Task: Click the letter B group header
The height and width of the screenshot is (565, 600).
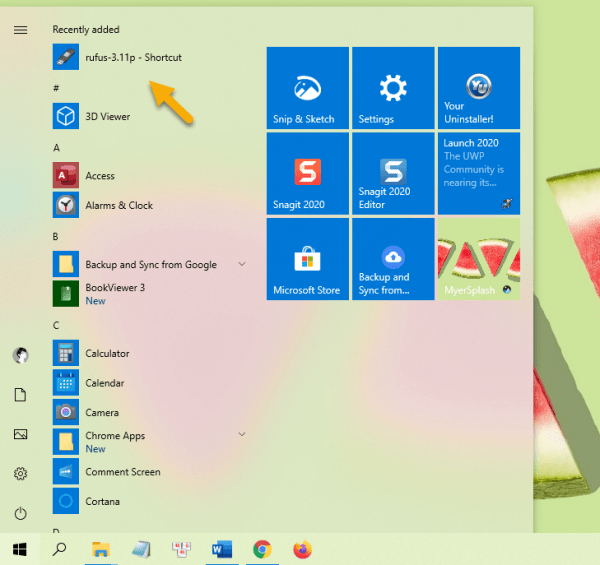Action: (x=55, y=236)
